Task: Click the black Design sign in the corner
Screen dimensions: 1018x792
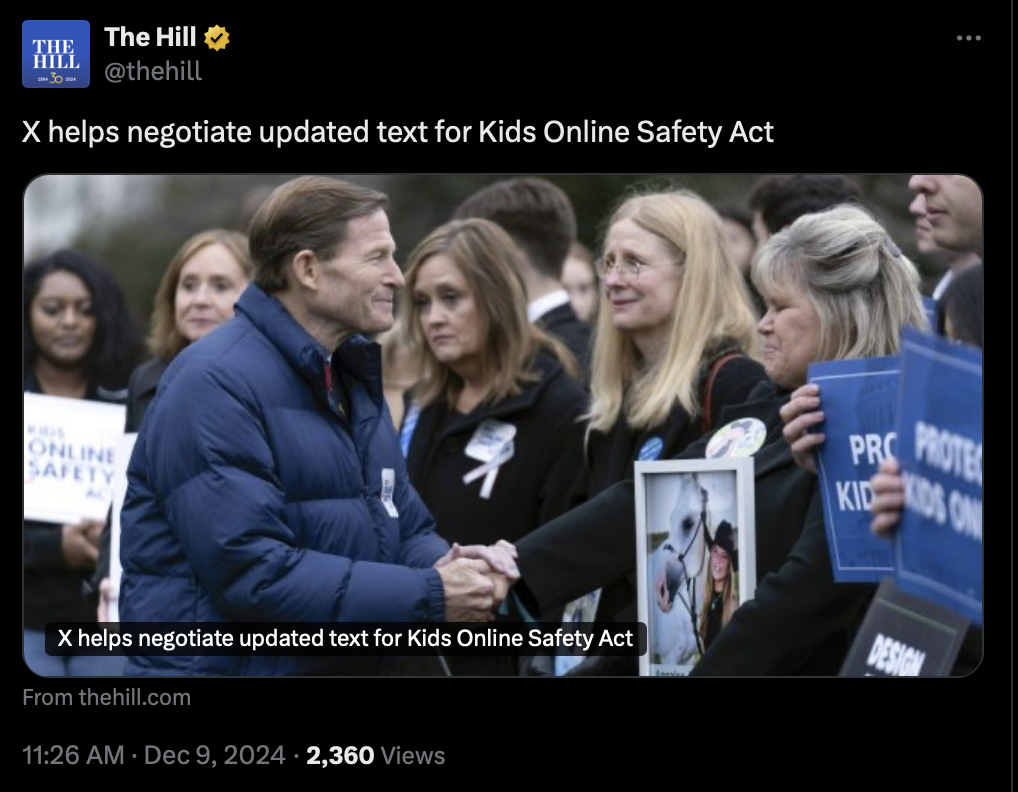Action: click(x=904, y=633)
